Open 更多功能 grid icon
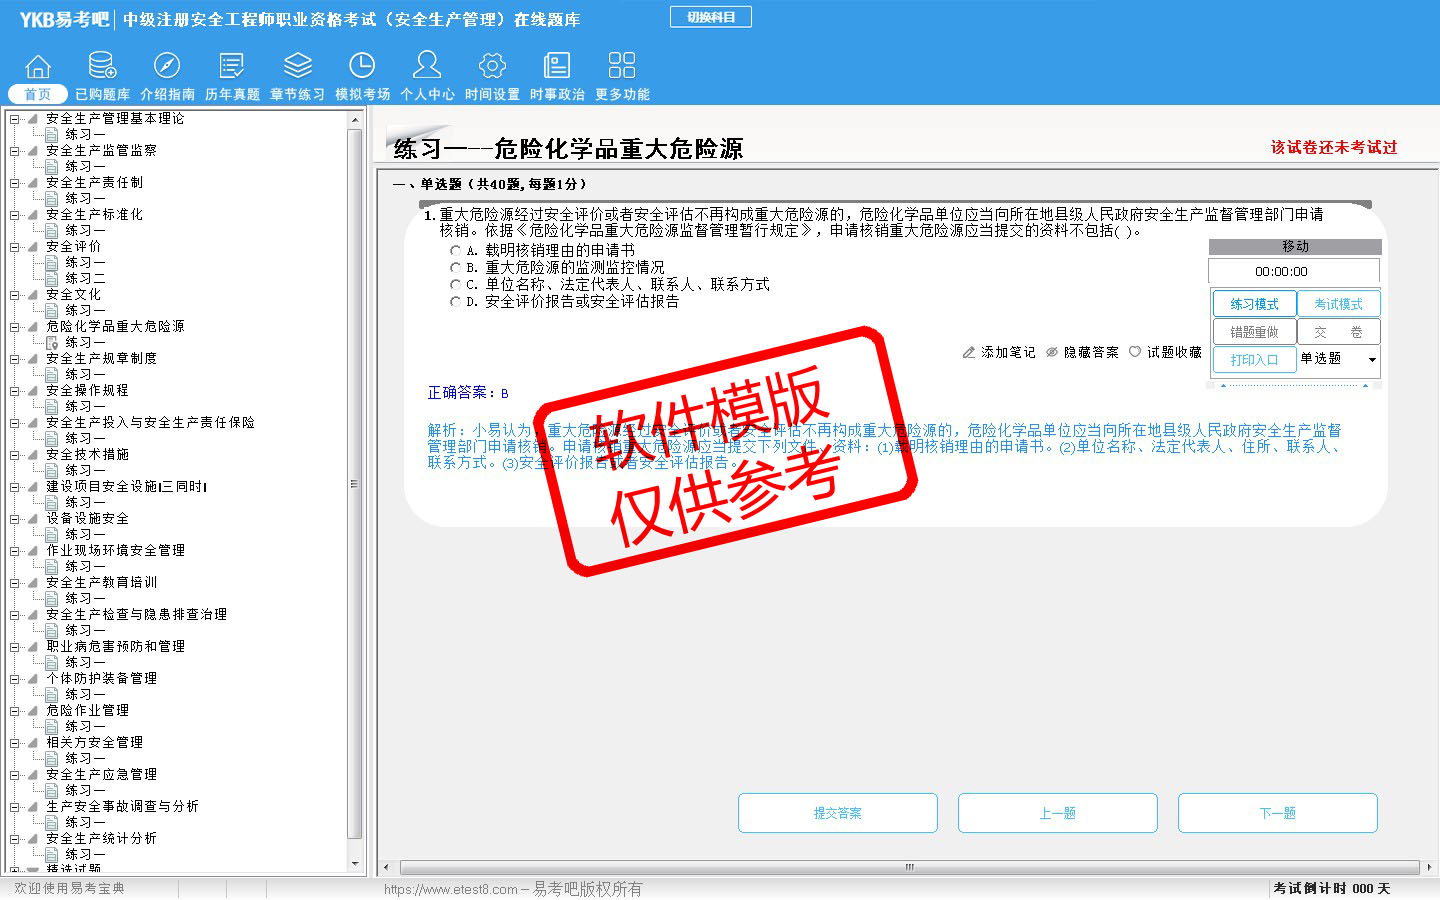Viewport: 1440px width, 900px height. 622,67
